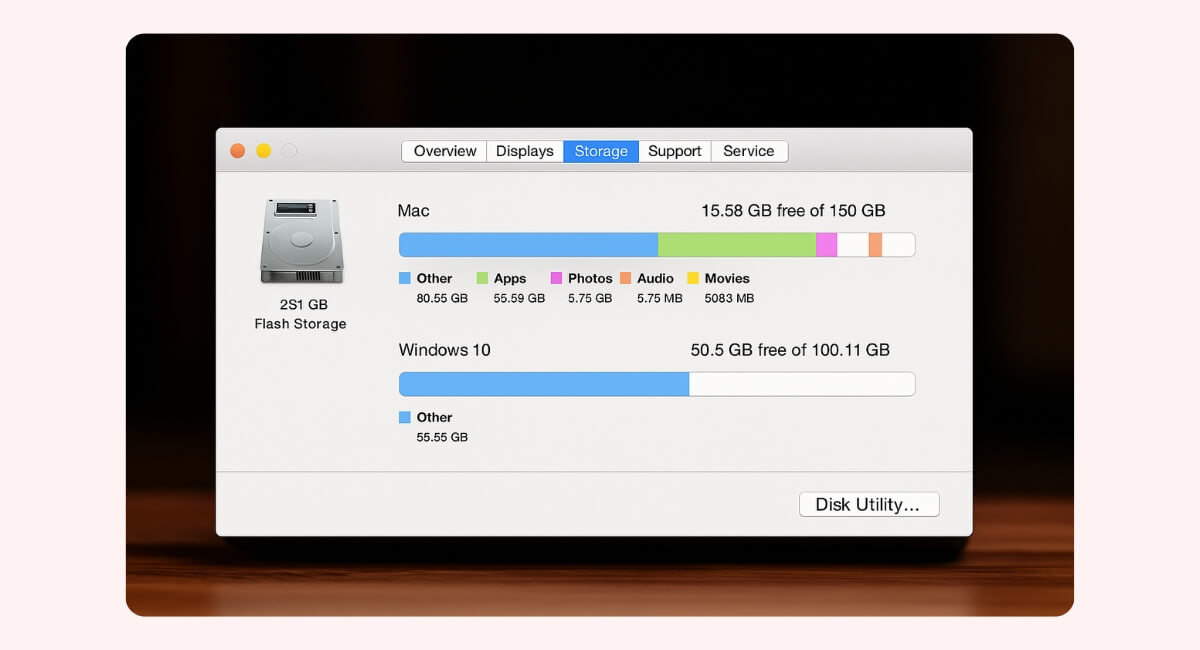Click the green Apps segment of Mac bar
Viewport: 1200px width, 650px height.
point(737,245)
